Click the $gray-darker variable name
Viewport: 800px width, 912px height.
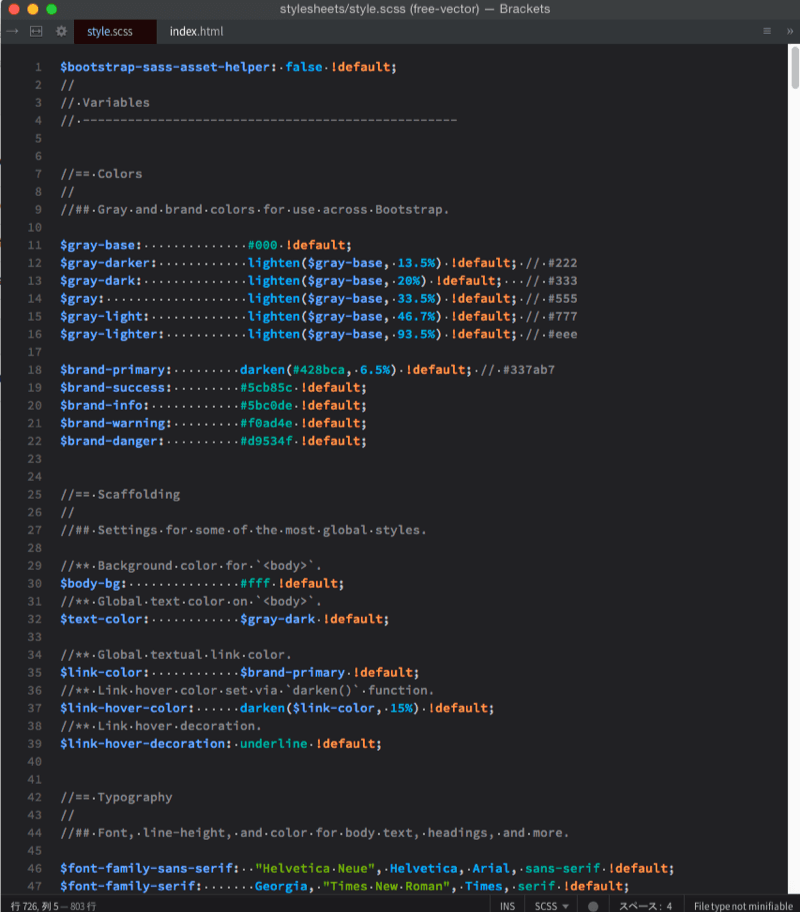coord(105,262)
